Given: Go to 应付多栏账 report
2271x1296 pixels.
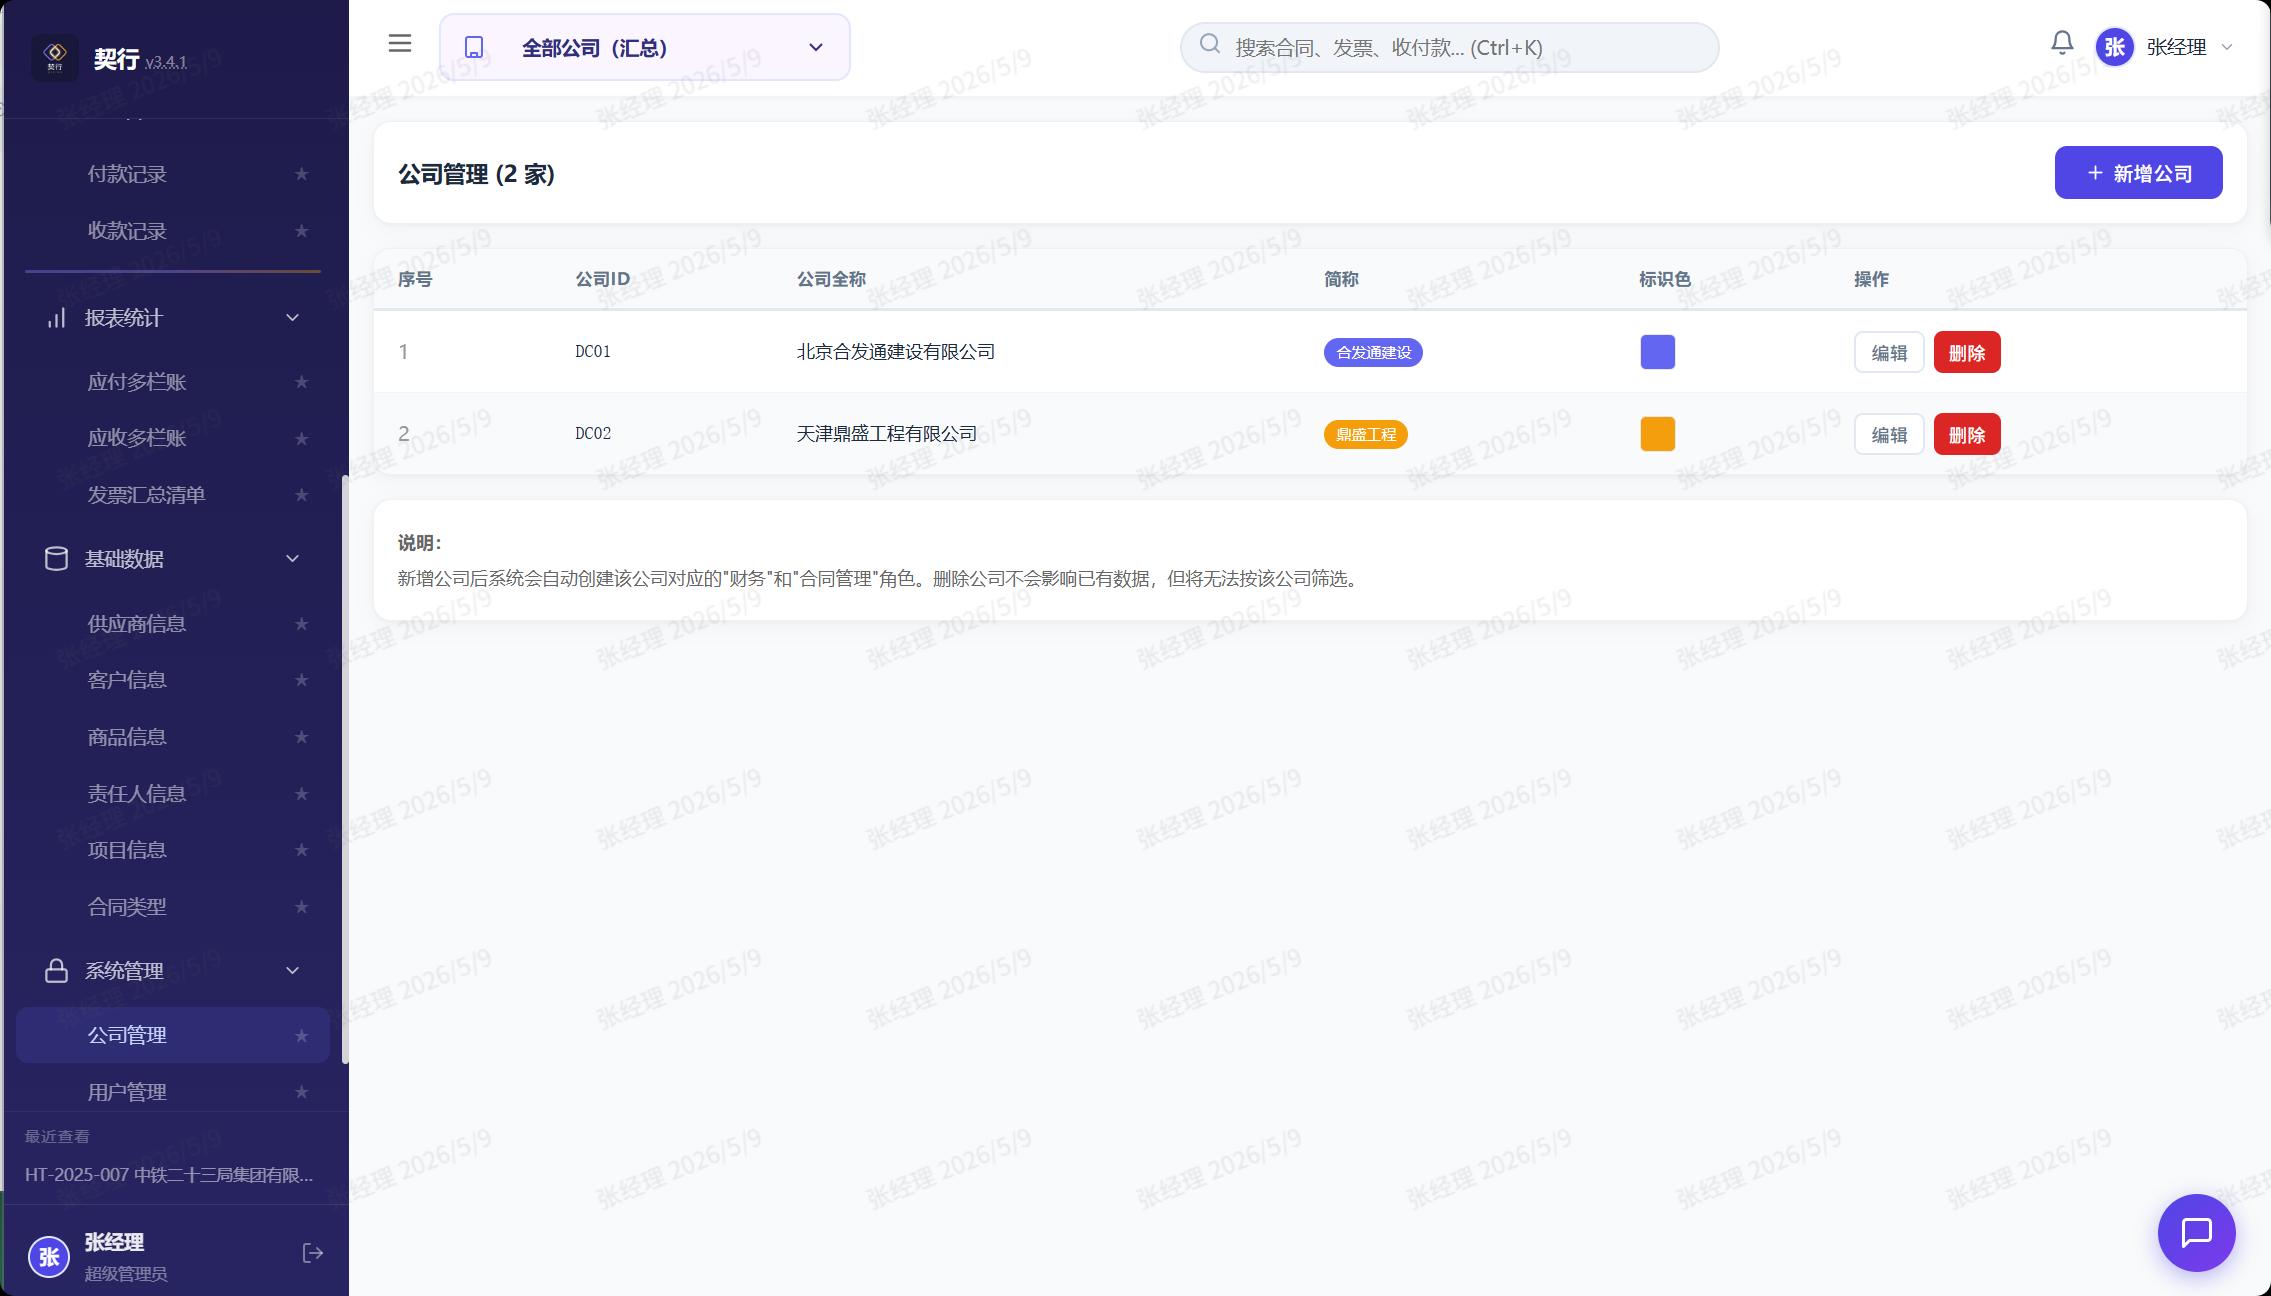Looking at the screenshot, I should coord(173,382).
